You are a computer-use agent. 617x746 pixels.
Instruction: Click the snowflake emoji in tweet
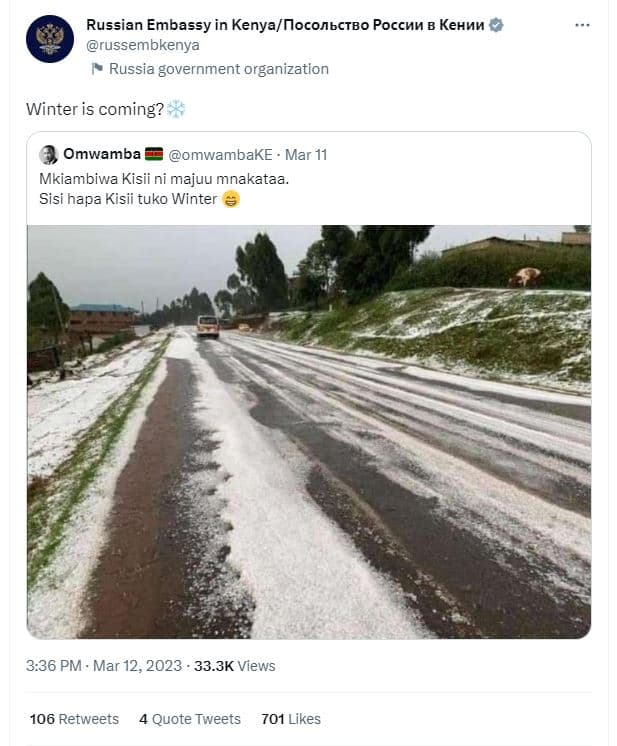point(176,109)
